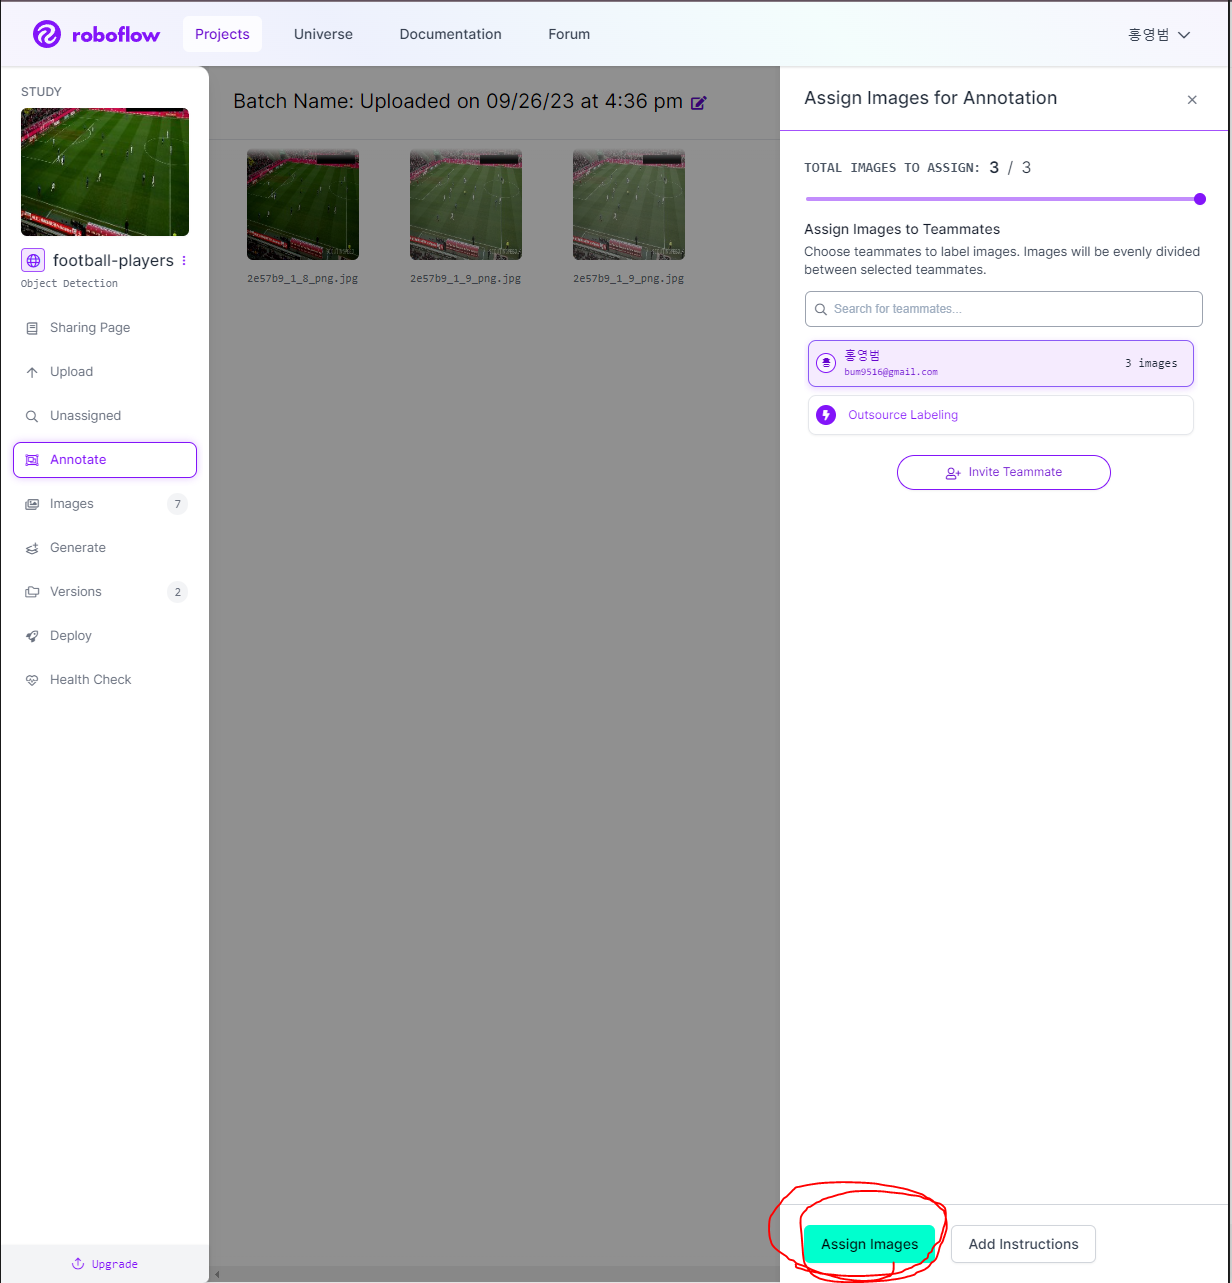Go to Sharing Page
This screenshot has width=1232, height=1283.
tap(105, 328)
